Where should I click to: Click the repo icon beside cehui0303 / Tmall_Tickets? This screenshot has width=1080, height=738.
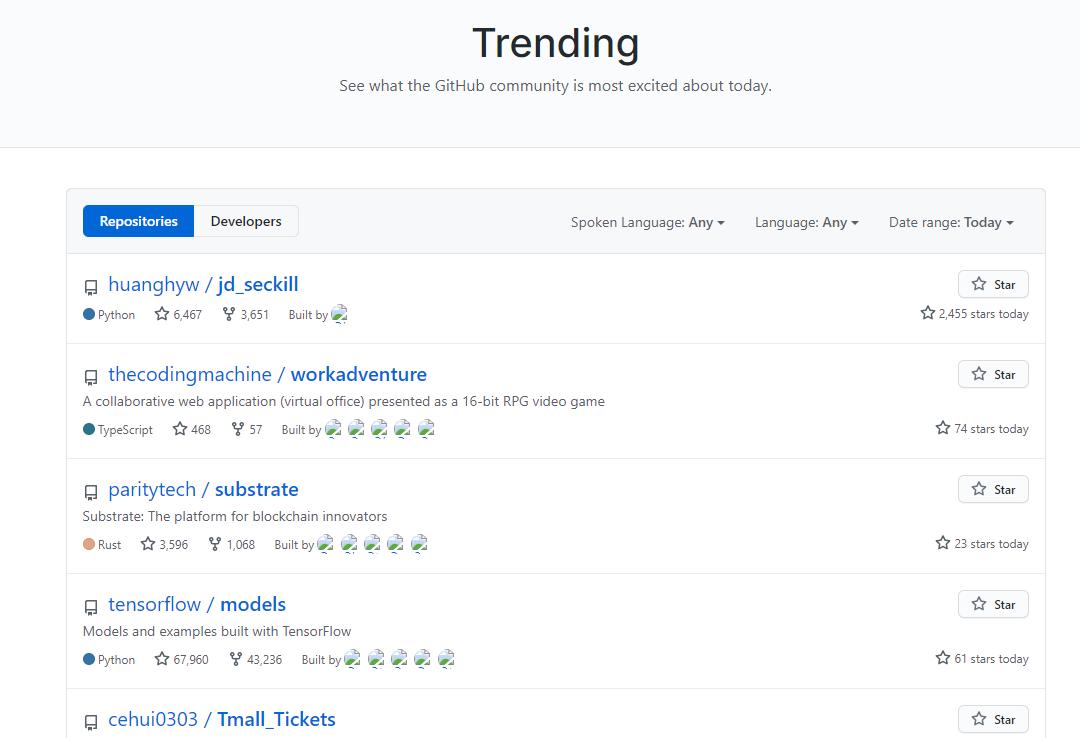tap(91, 722)
